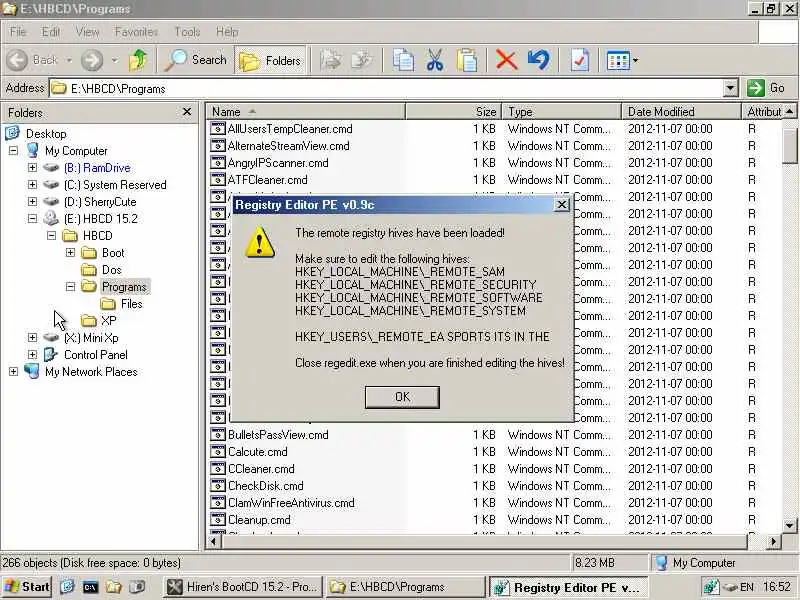Open the Tools menu
This screenshot has height=600, width=800.
click(187, 32)
